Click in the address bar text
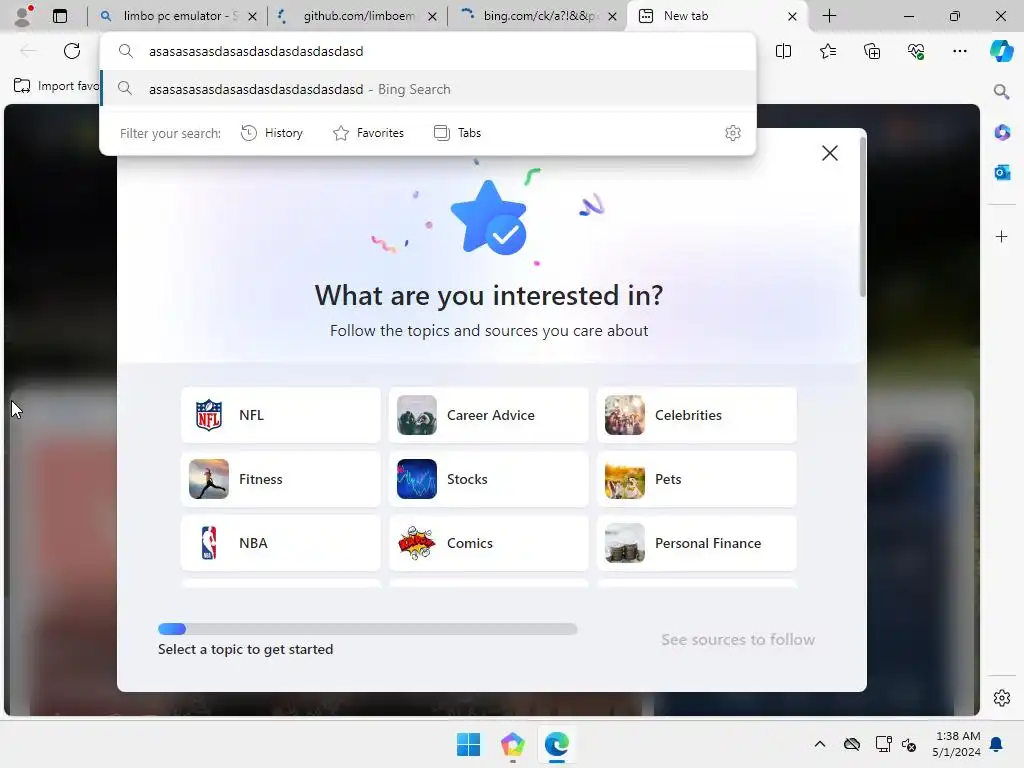Image resolution: width=1024 pixels, height=768 pixels. (x=256, y=51)
